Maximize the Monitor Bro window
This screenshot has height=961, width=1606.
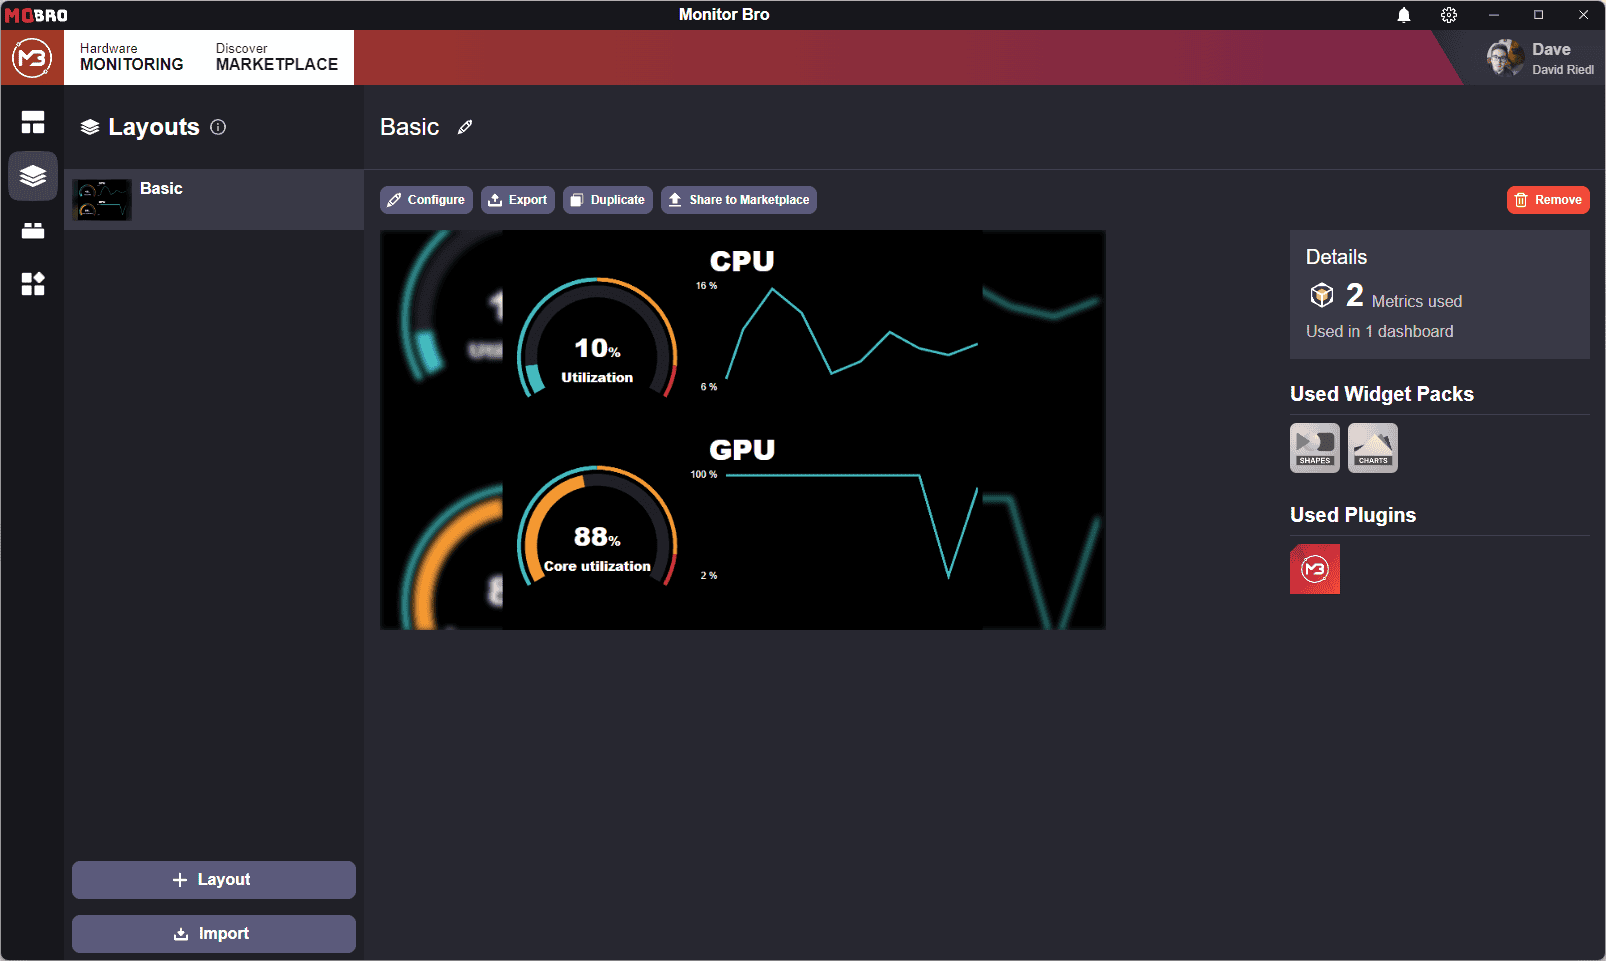pos(1539,15)
